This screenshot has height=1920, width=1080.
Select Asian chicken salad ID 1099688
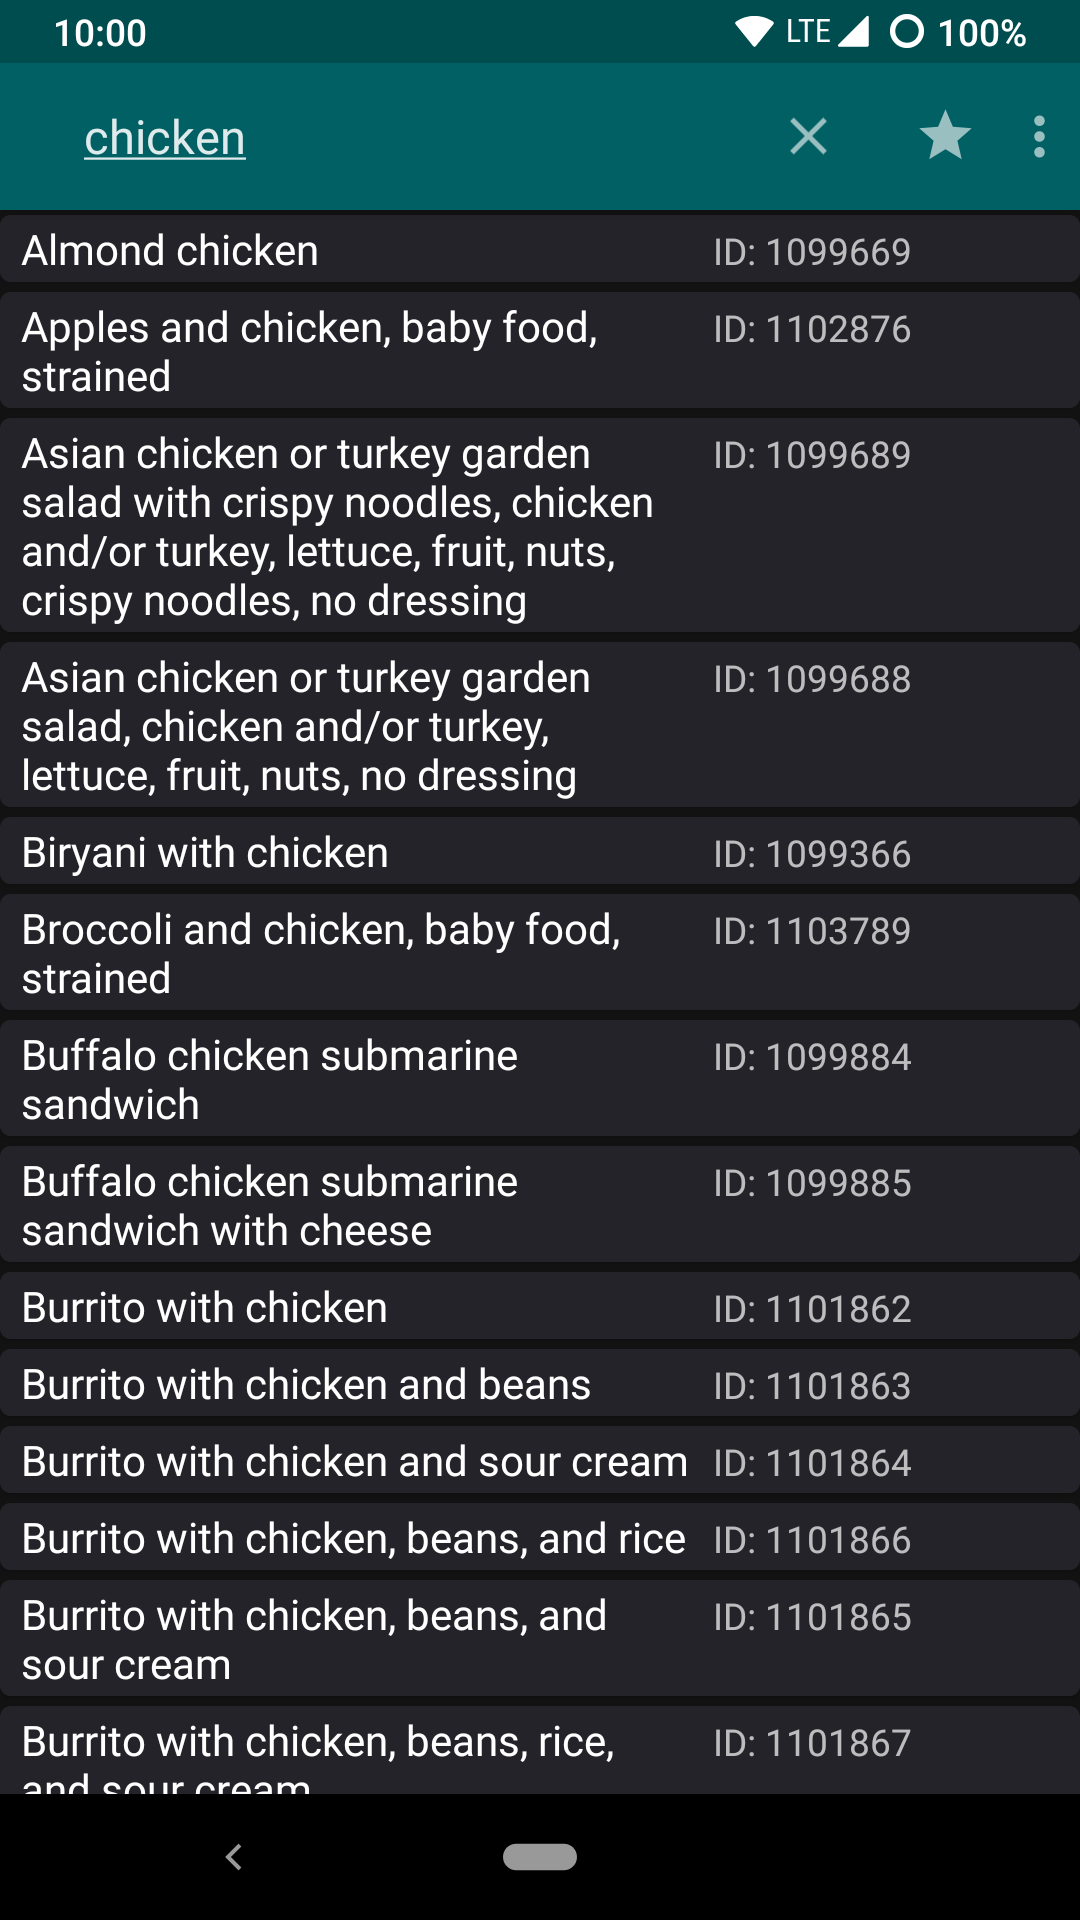[x=540, y=726]
